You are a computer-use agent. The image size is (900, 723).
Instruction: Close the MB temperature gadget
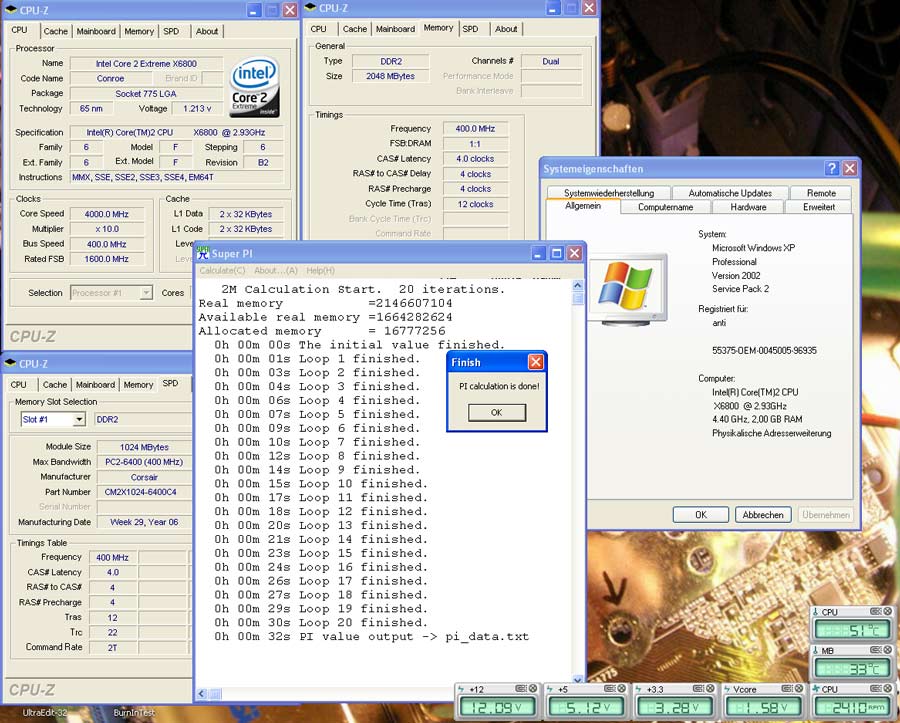pos(888,650)
